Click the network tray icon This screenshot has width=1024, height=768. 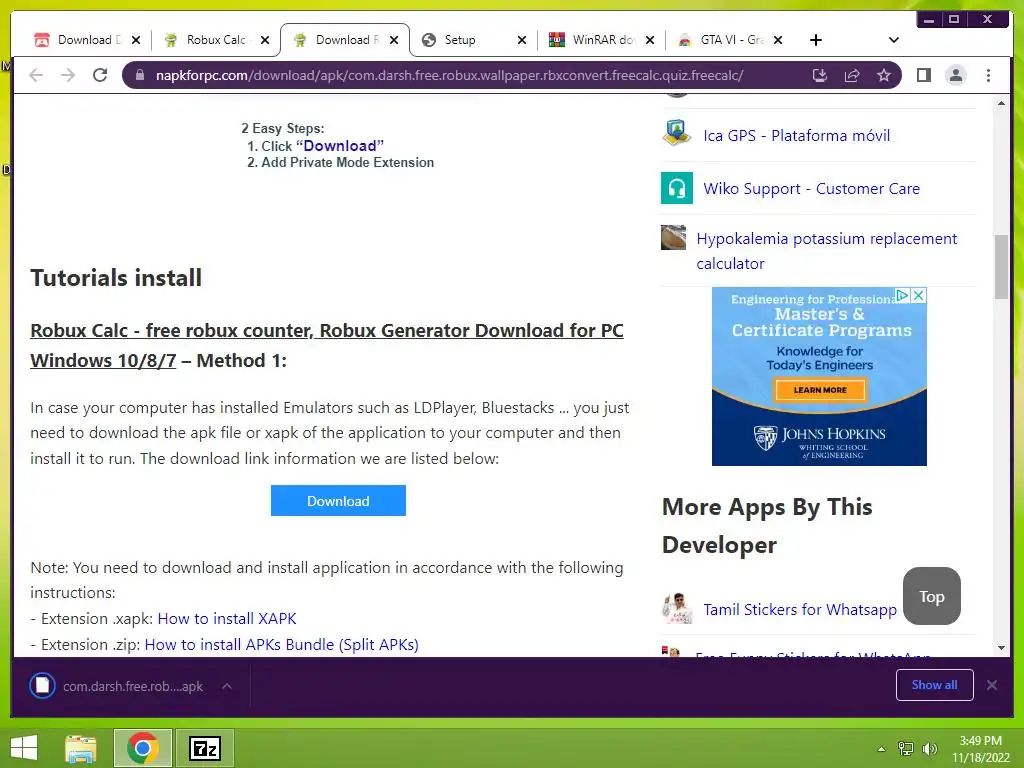pos(905,749)
